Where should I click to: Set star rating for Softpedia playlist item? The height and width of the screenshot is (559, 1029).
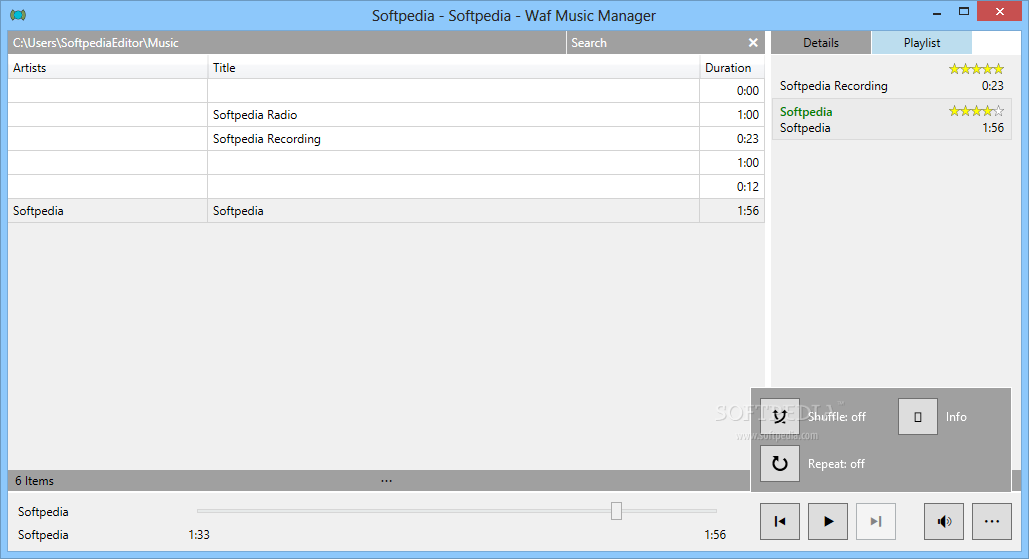976,111
